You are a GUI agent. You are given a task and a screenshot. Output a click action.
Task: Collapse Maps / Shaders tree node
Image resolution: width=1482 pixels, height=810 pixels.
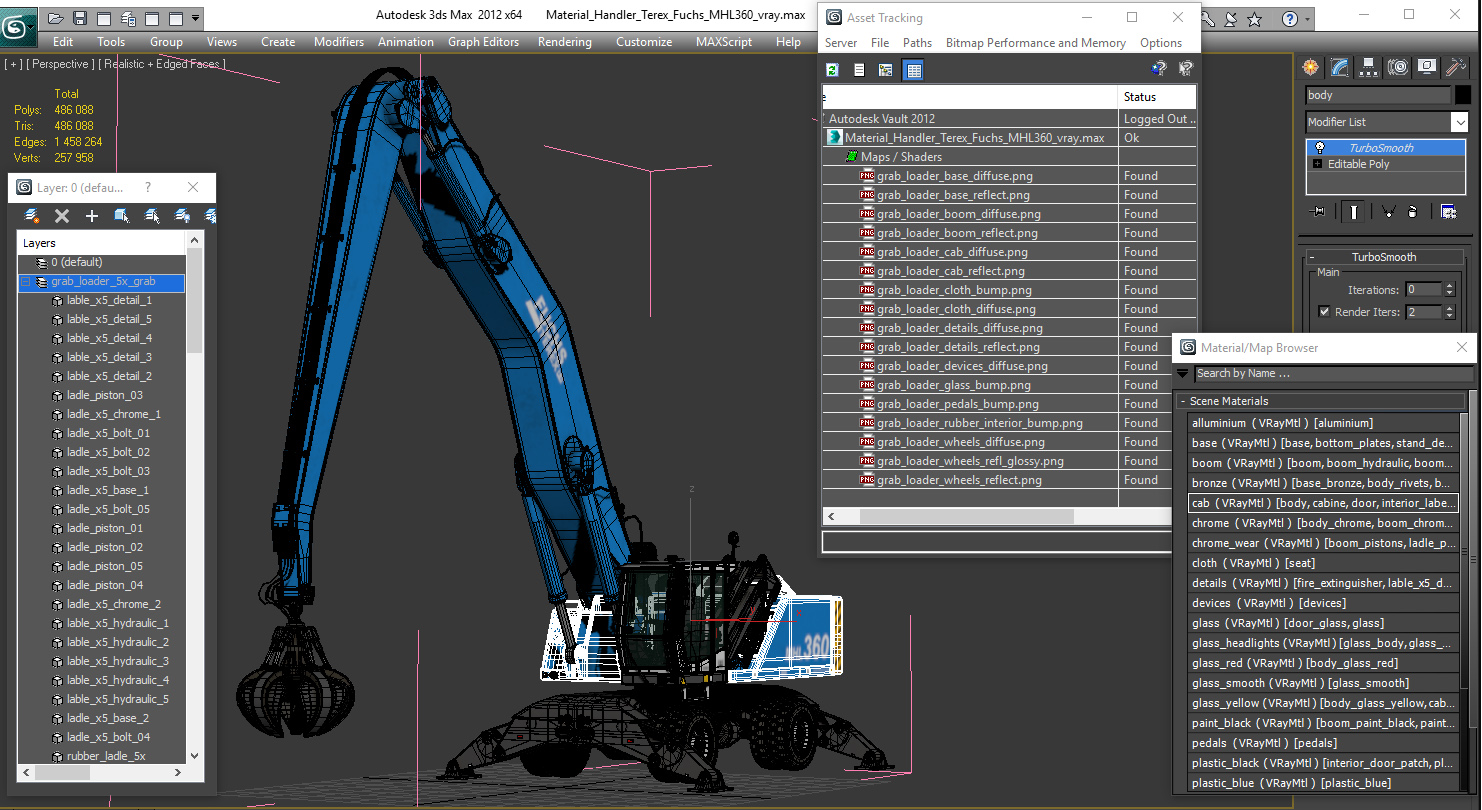(x=851, y=157)
